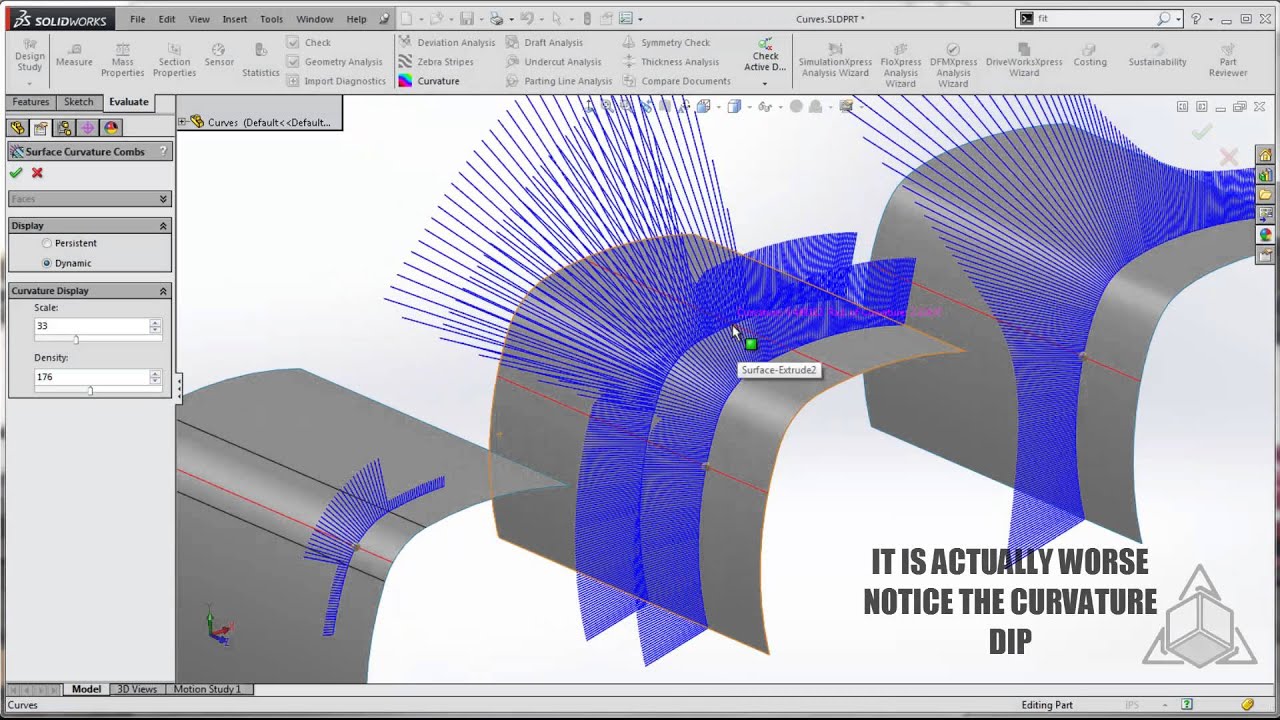Click Check Active Document
This screenshot has height=720, width=1280.
point(765,56)
